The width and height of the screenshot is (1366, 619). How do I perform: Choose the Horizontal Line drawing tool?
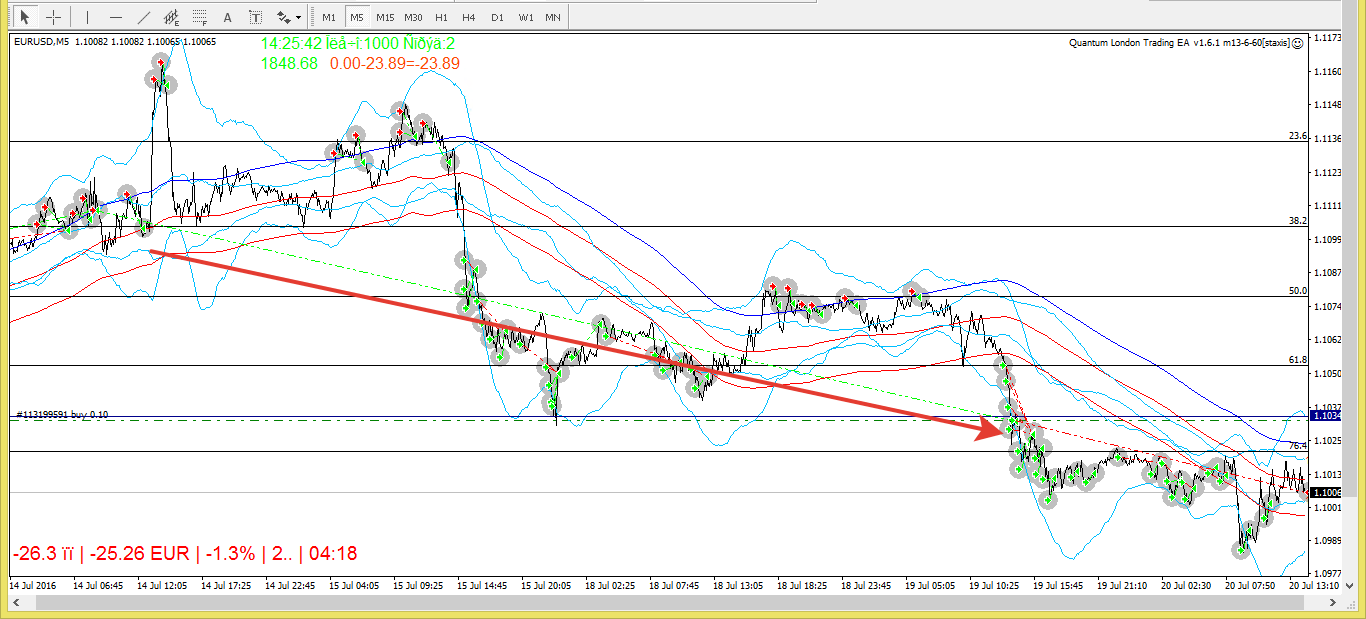tap(116, 16)
